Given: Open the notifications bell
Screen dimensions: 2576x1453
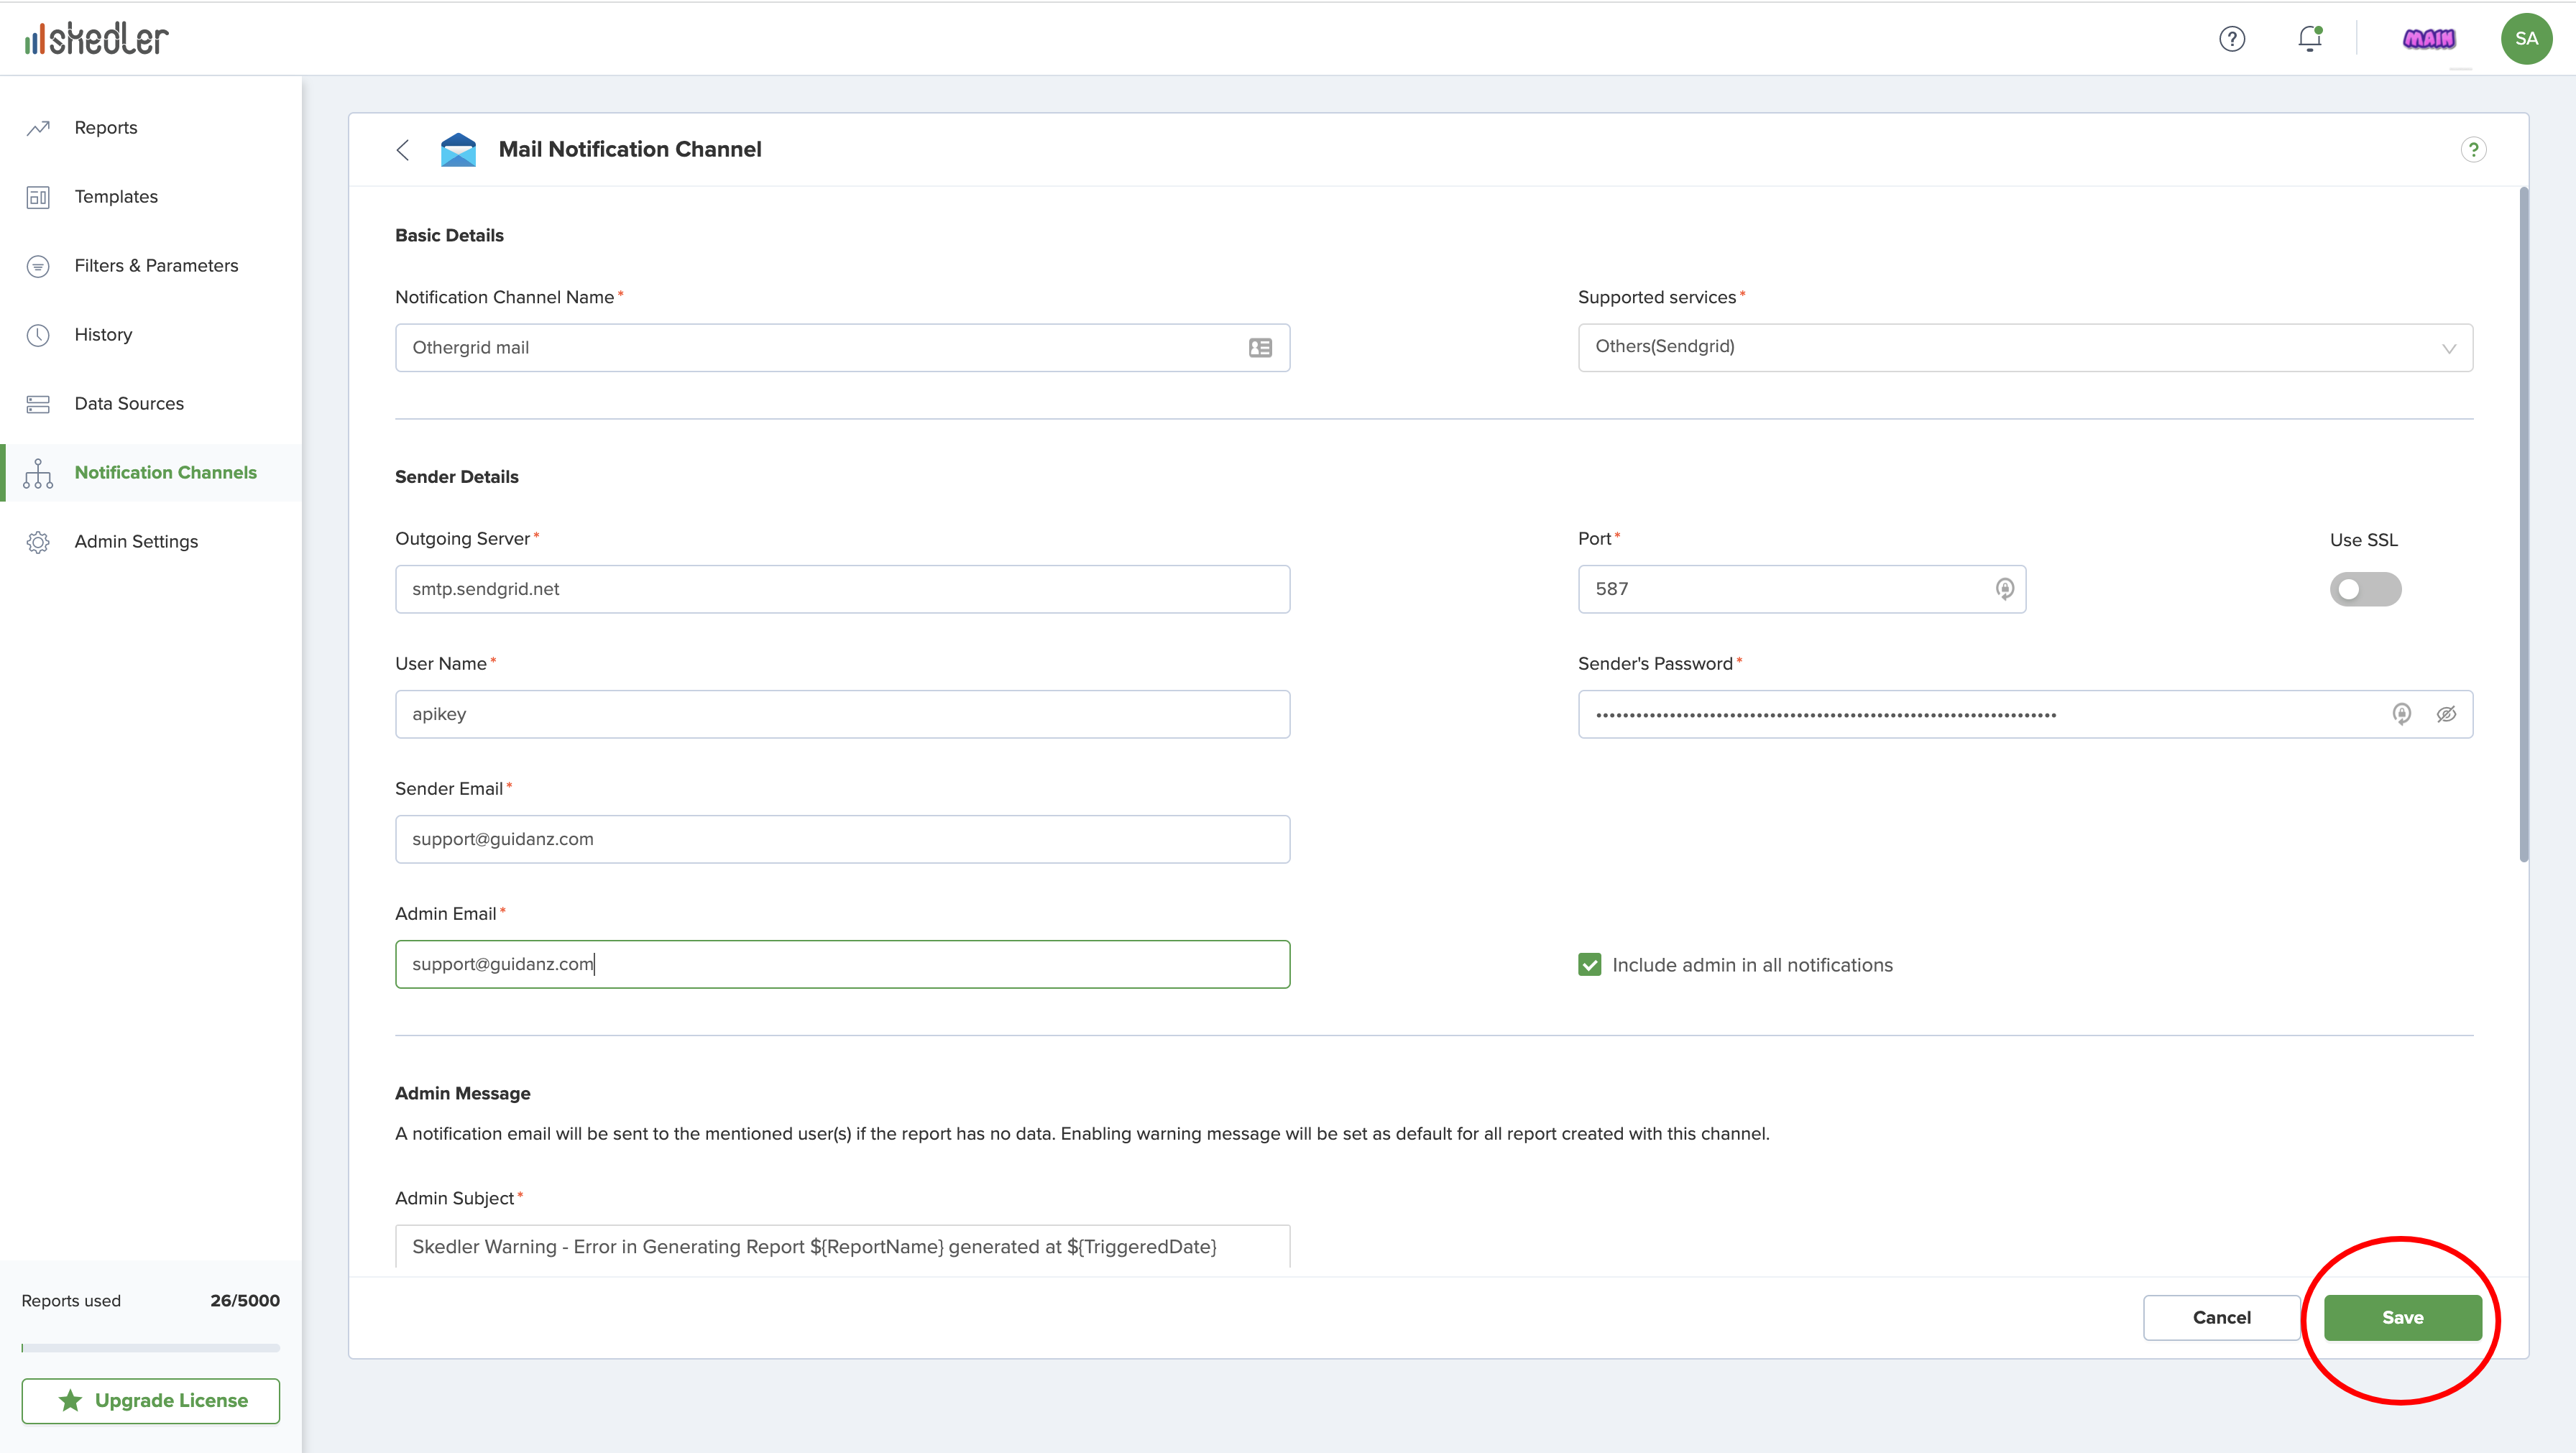Looking at the screenshot, I should (x=2309, y=39).
